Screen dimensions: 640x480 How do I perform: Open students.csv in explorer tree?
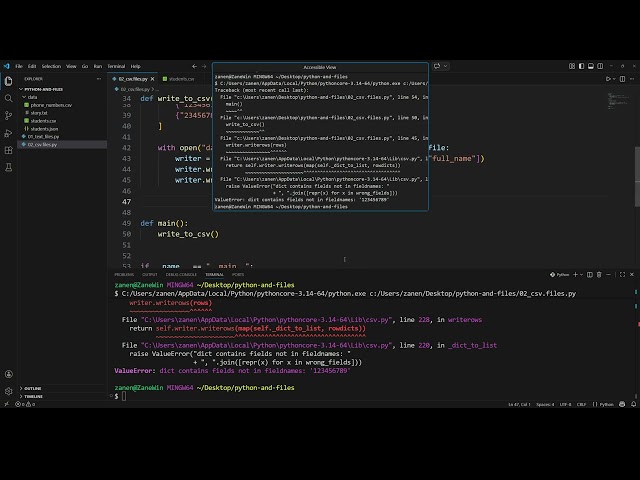click(43, 121)
